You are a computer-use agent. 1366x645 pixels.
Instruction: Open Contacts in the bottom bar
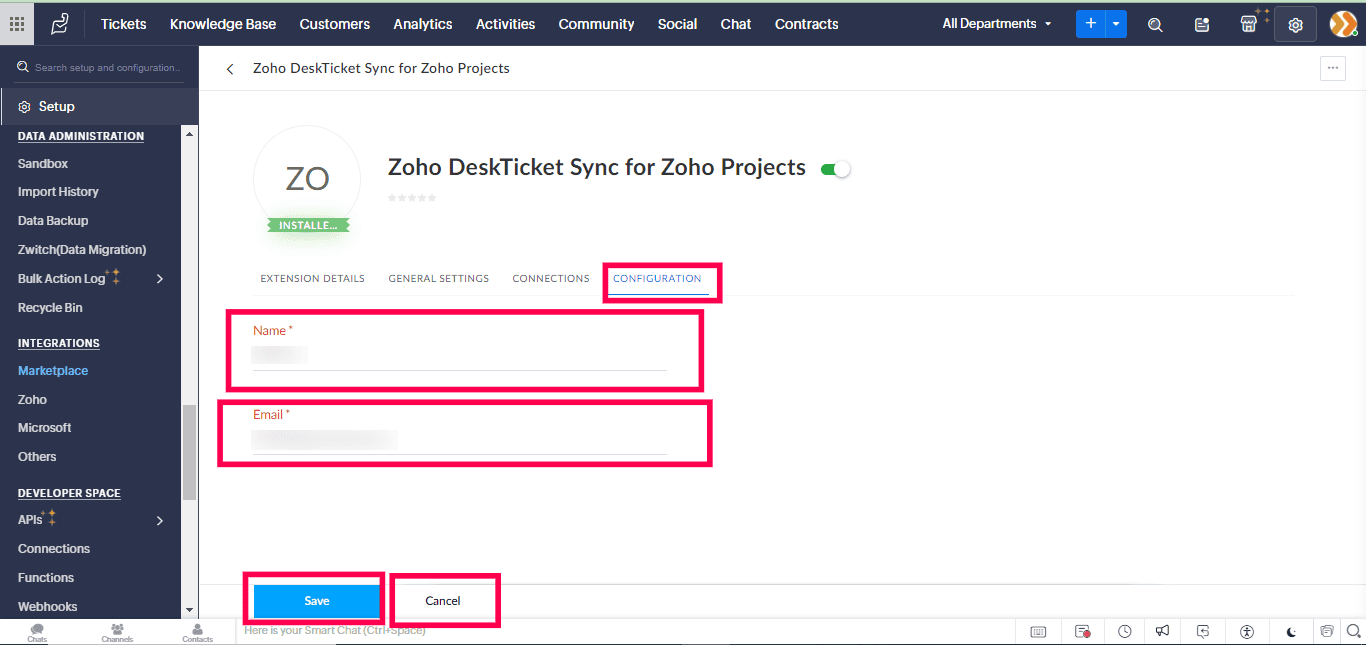pos(197,632)
